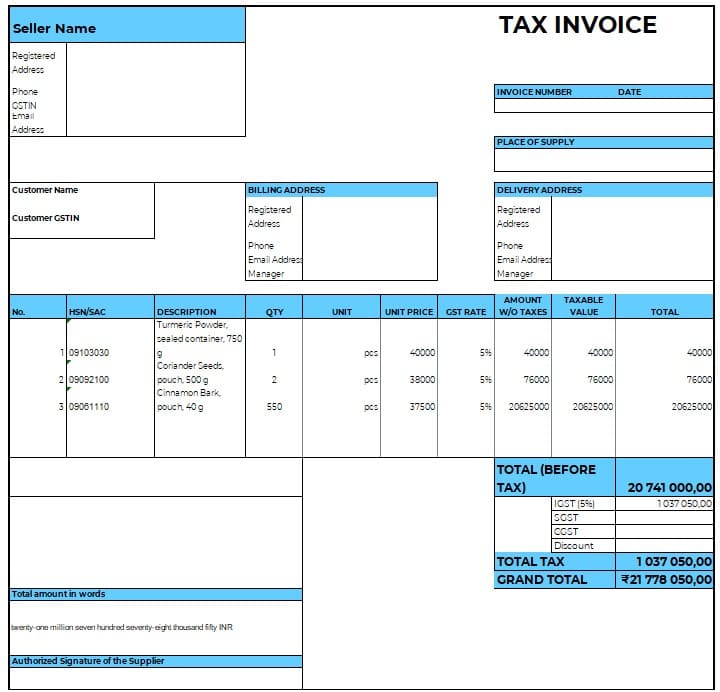Click the Customer GSTIN label

45,218
